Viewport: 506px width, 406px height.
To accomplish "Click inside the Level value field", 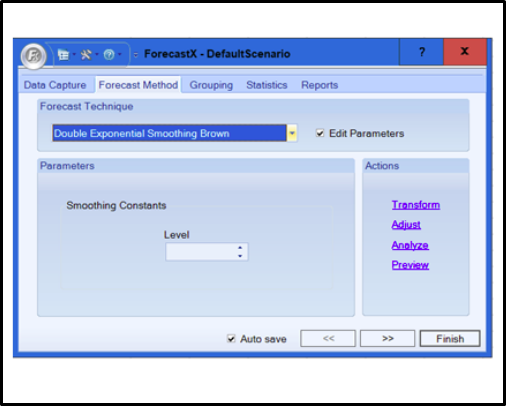I will point(201,252).
